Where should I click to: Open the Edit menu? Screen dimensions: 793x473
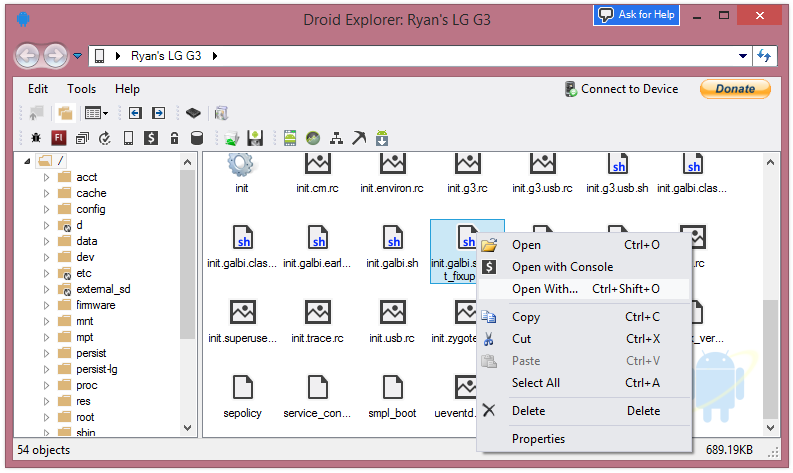pos(38,89)
